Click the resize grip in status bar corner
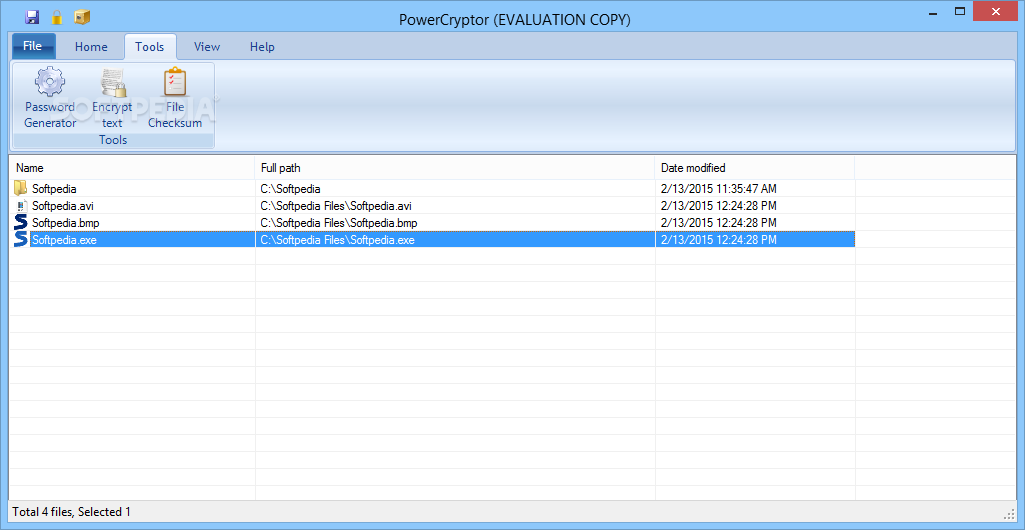The height and width of the screenshot is (530, 1025). pos(1008,513)
